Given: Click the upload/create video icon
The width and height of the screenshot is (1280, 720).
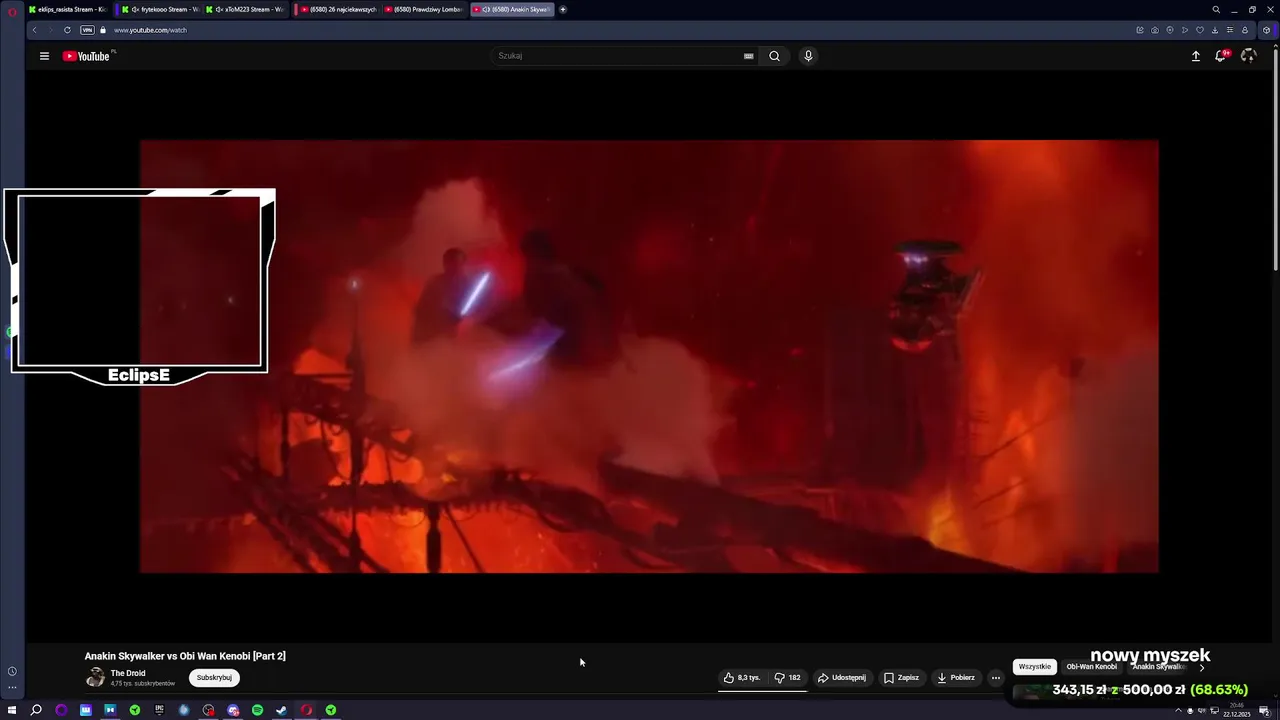Looking at the screenshot, I should [x=1195, y=56].
